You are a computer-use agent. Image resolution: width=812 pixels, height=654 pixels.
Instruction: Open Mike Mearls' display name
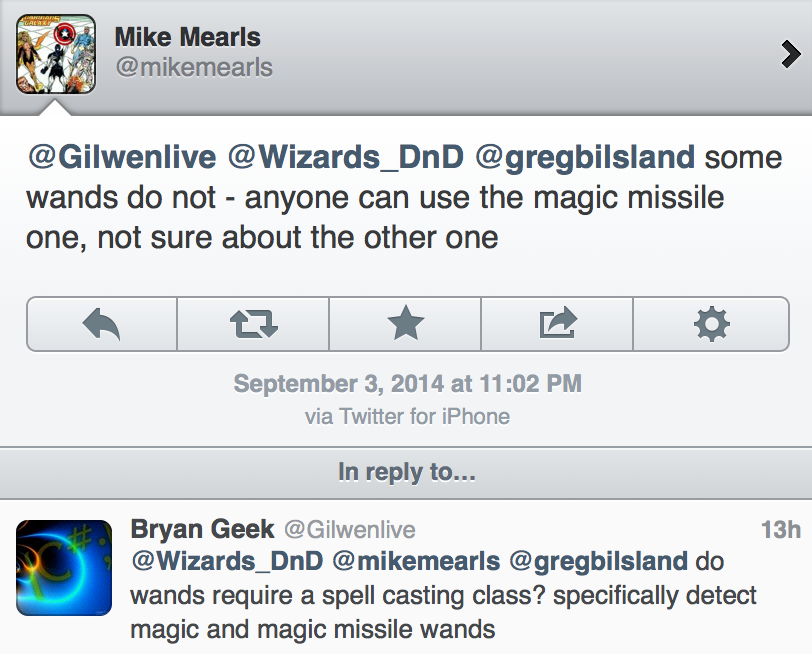pos(186,37)
